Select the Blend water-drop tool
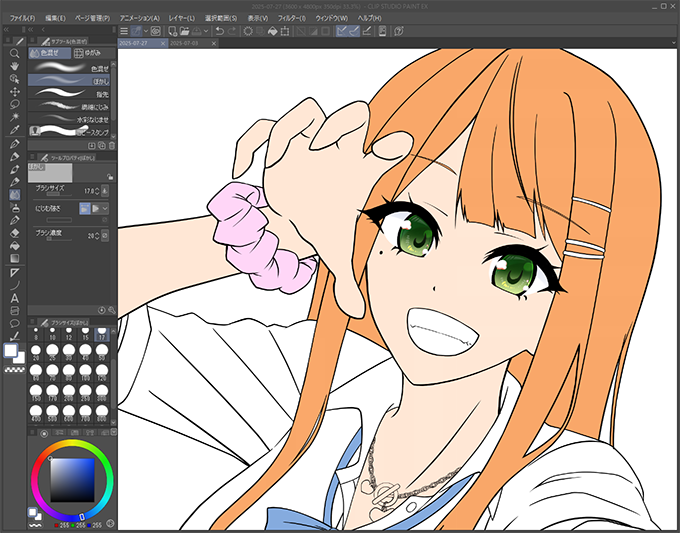The height and width of the screenshot is (533, 680). pyautogui.click(x=14, y=194)
